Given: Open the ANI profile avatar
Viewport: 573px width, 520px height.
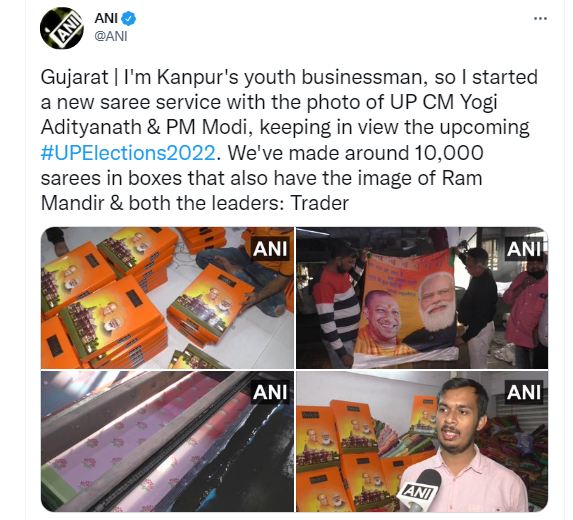Looking at the screenshot, I should click(62, 28).
